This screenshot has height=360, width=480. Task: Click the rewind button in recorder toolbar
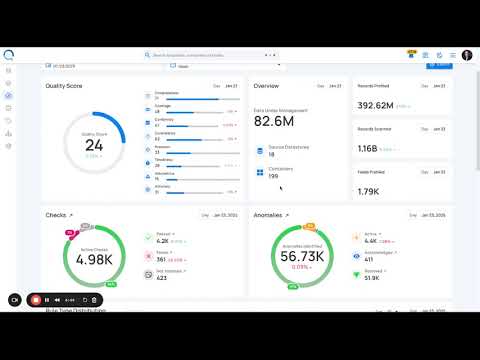(x=57, y=300)
